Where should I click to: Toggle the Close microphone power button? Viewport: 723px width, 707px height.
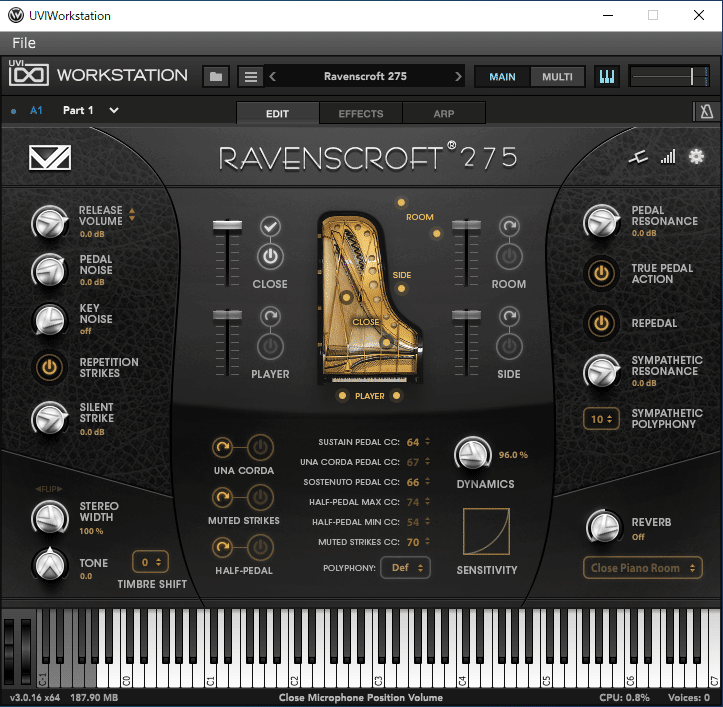pos(270,256)
